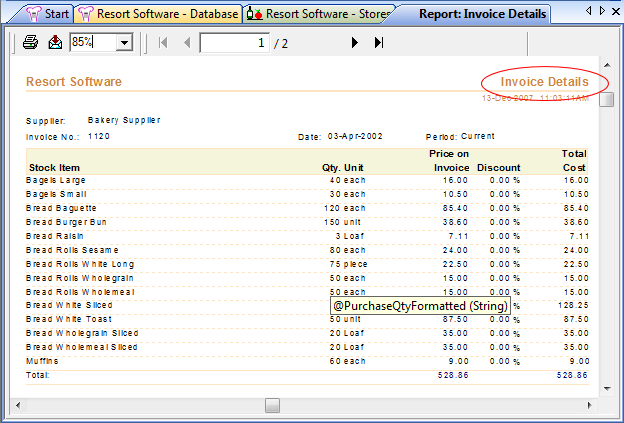Click the vertical scrollbar up arrow
The width and height of the screenshot is (624, 423).
tap(607, 65)
